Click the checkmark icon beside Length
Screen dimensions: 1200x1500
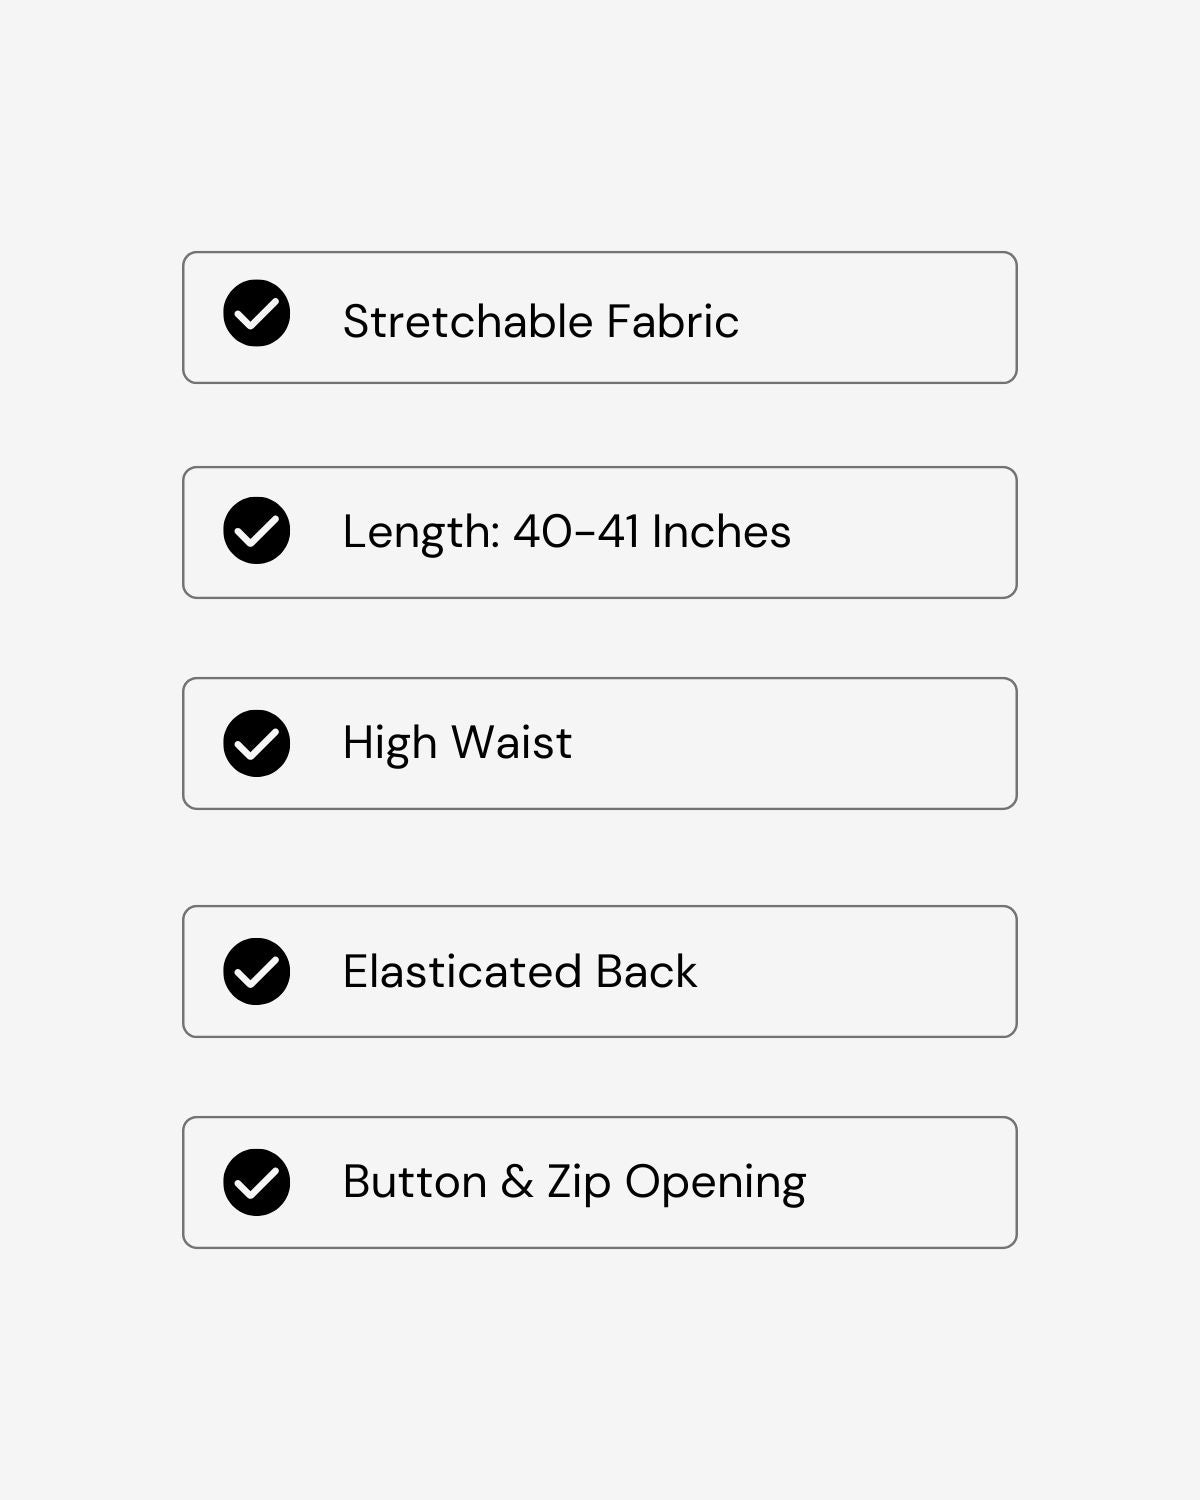[257, 530]
